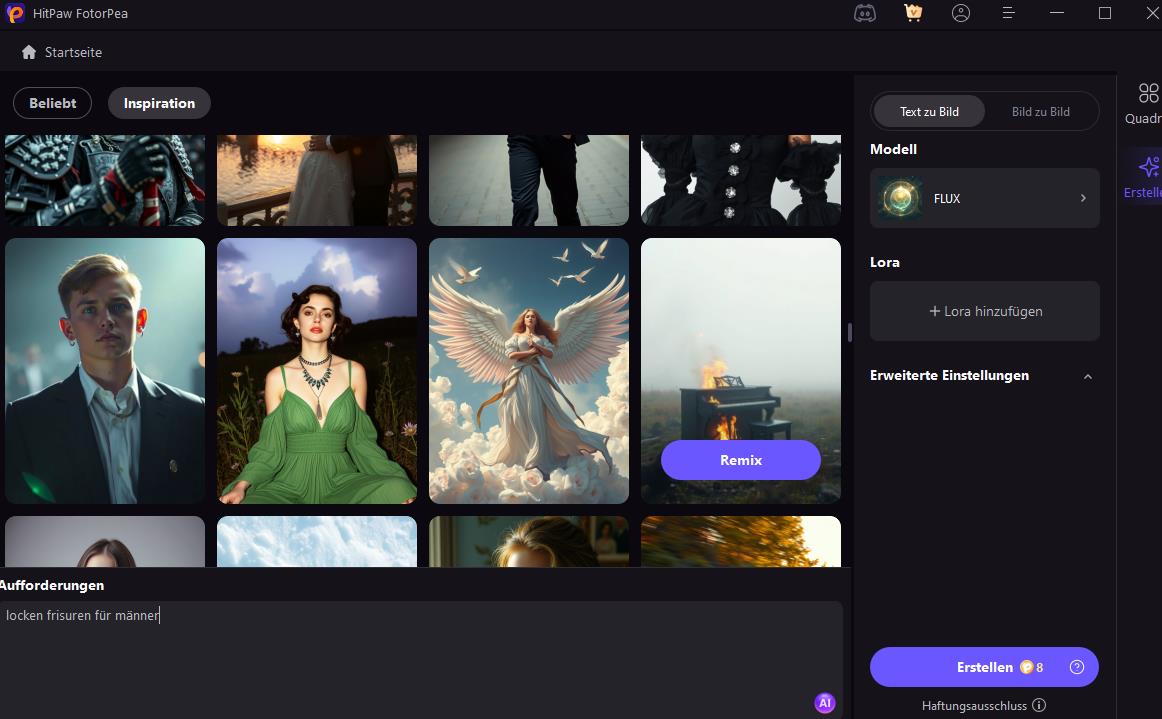The height and width of the screenshot is (719, 1162).
Task: Open the Quadrat sidebar grid icon
Action: click(x=1148, y=93)
